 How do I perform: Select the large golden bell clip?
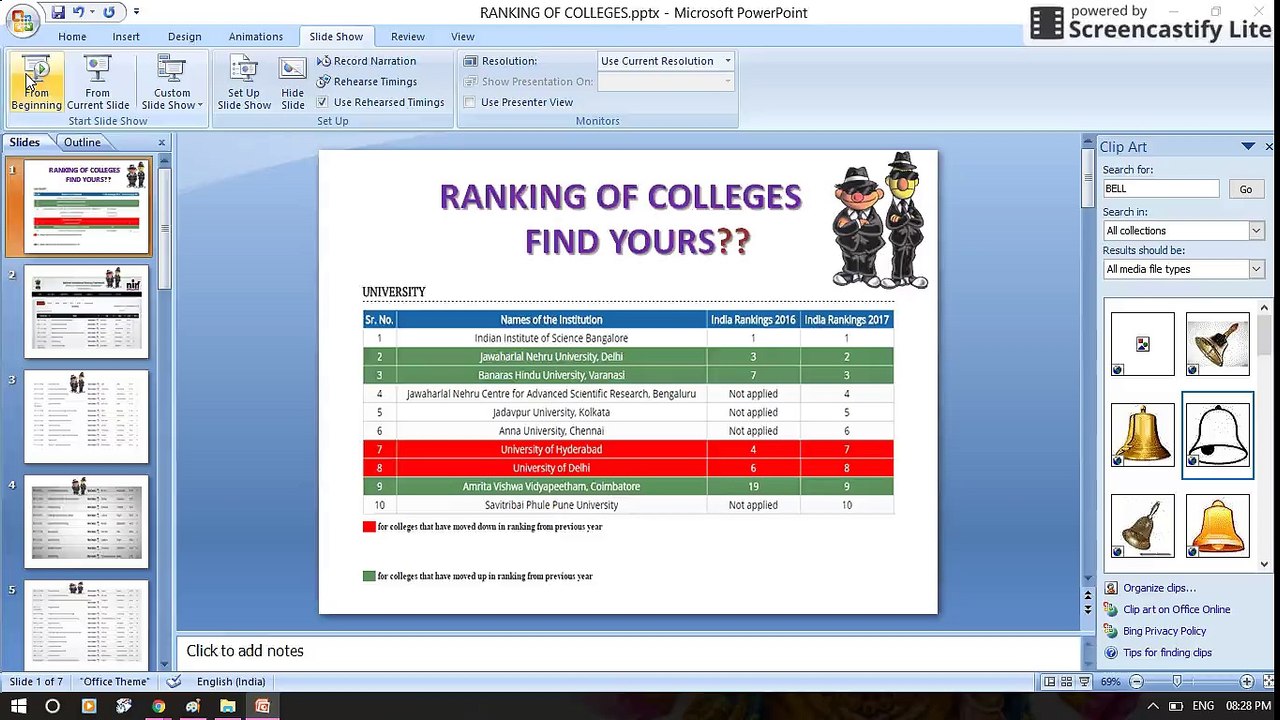point(1143,435)
